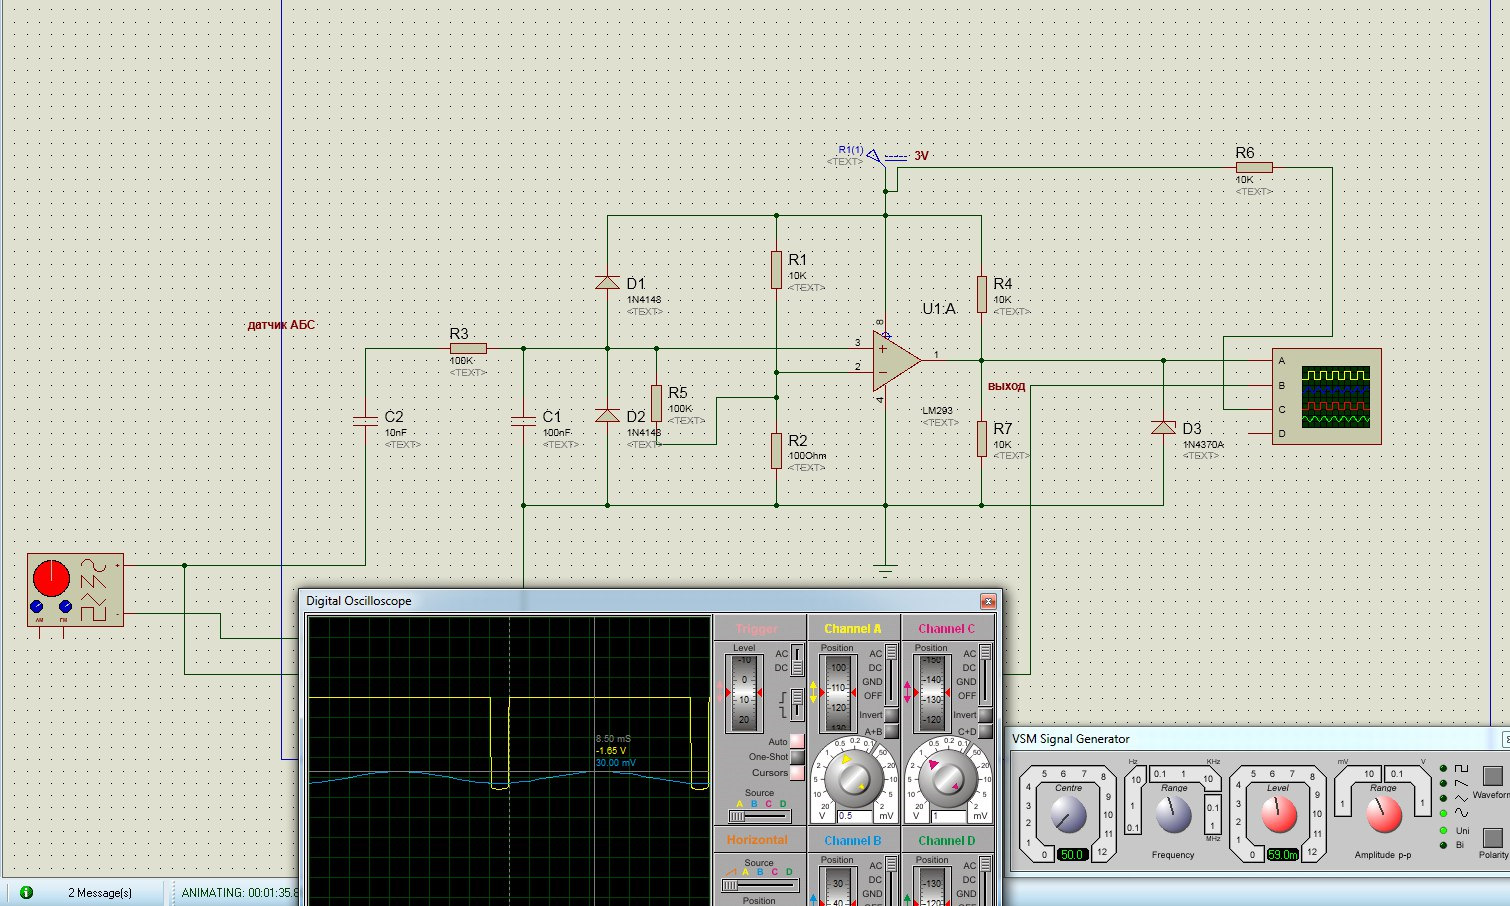Toggle Channel A A+B button
Screen dimensions: 1510x906
(891, 731)
